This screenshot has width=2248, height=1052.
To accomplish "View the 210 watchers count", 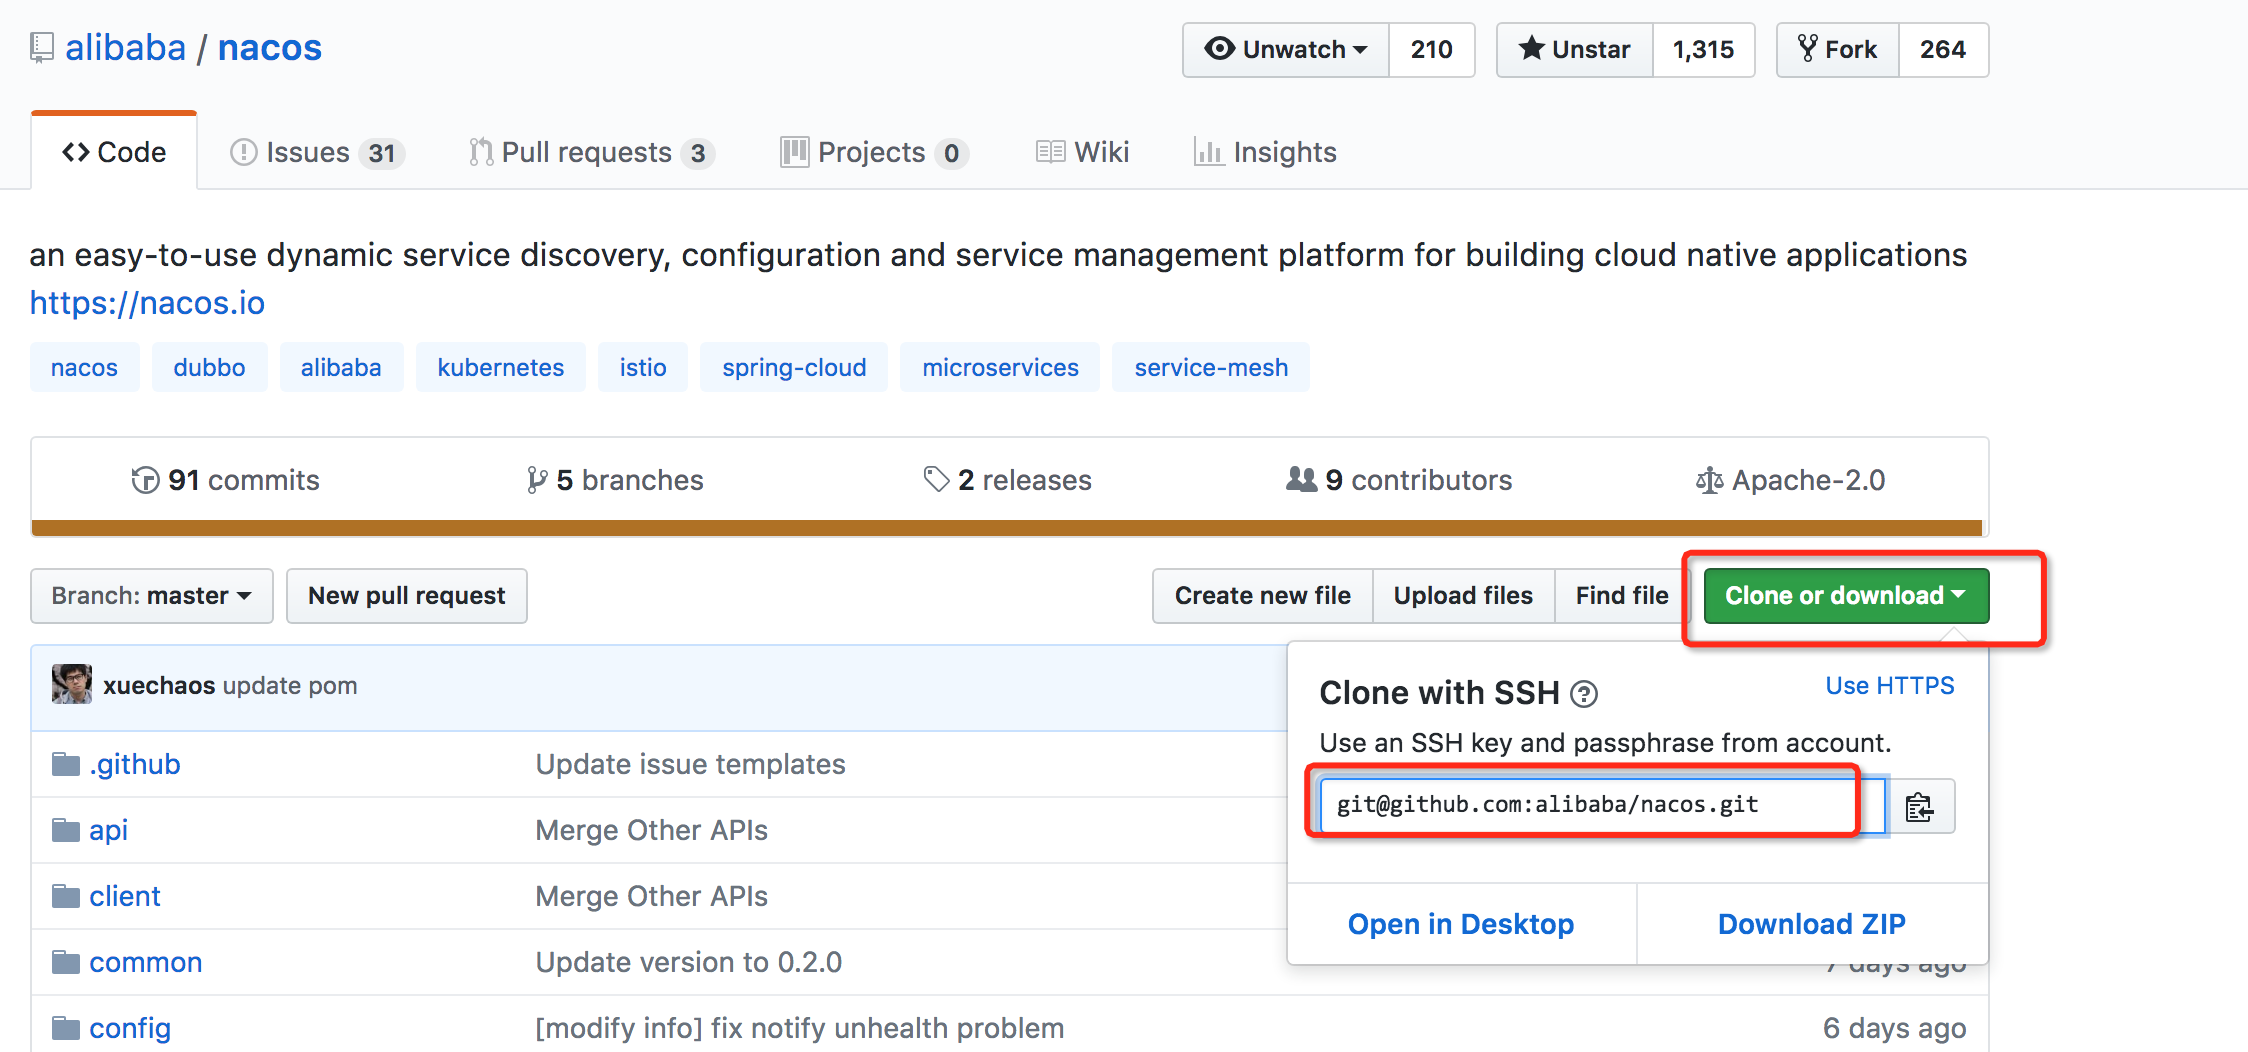I will pyautogui.click(x=1431, y=49).
